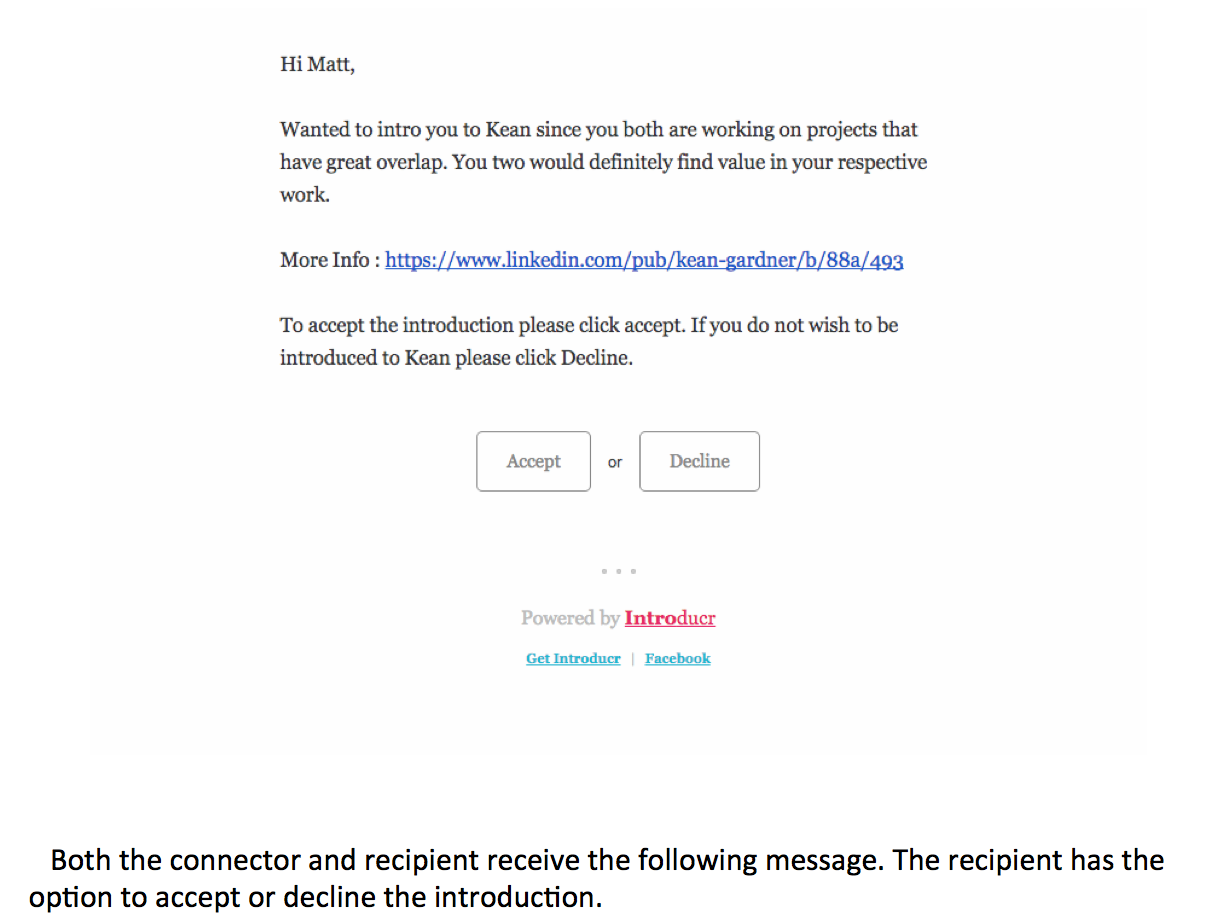This screenshot has width=1230, height=923.
Task: Click the word 'work.' ending the intro
Action: tap(304, 195)
